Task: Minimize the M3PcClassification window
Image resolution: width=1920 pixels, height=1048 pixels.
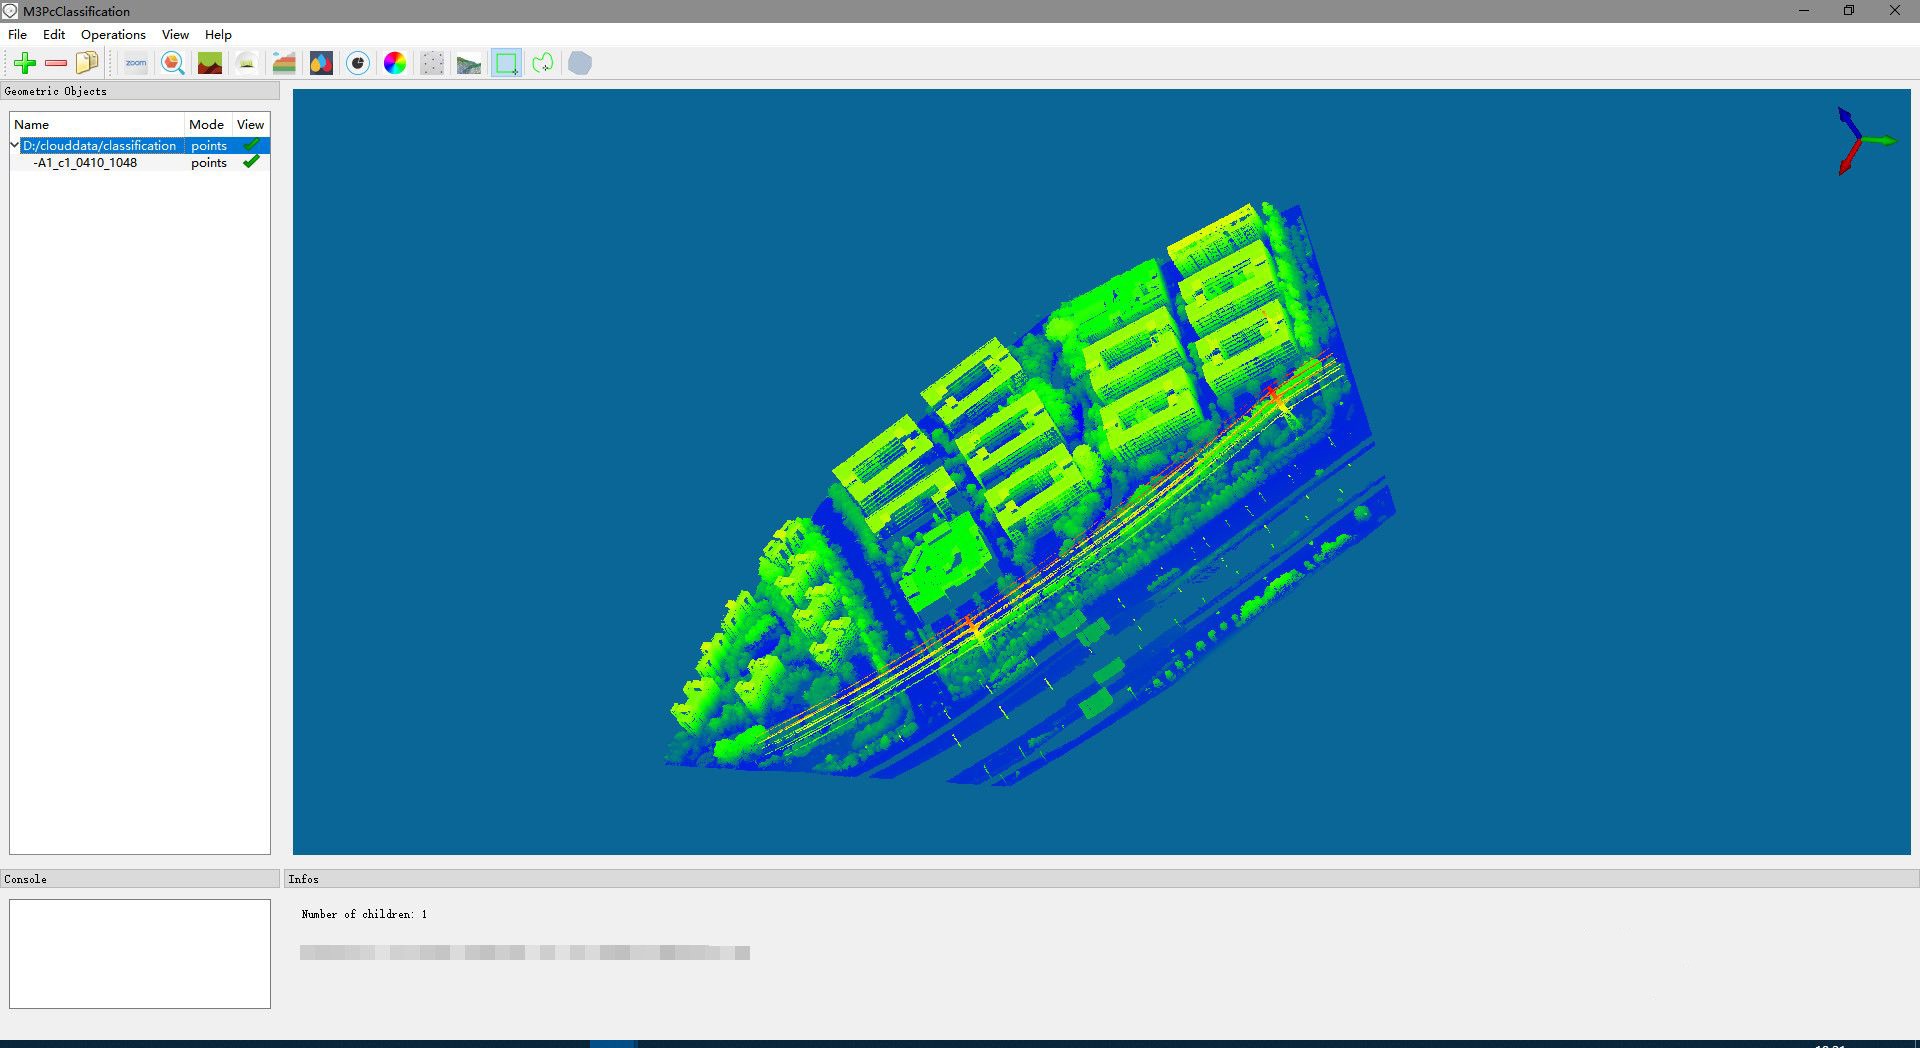Action: [1804, 11]
